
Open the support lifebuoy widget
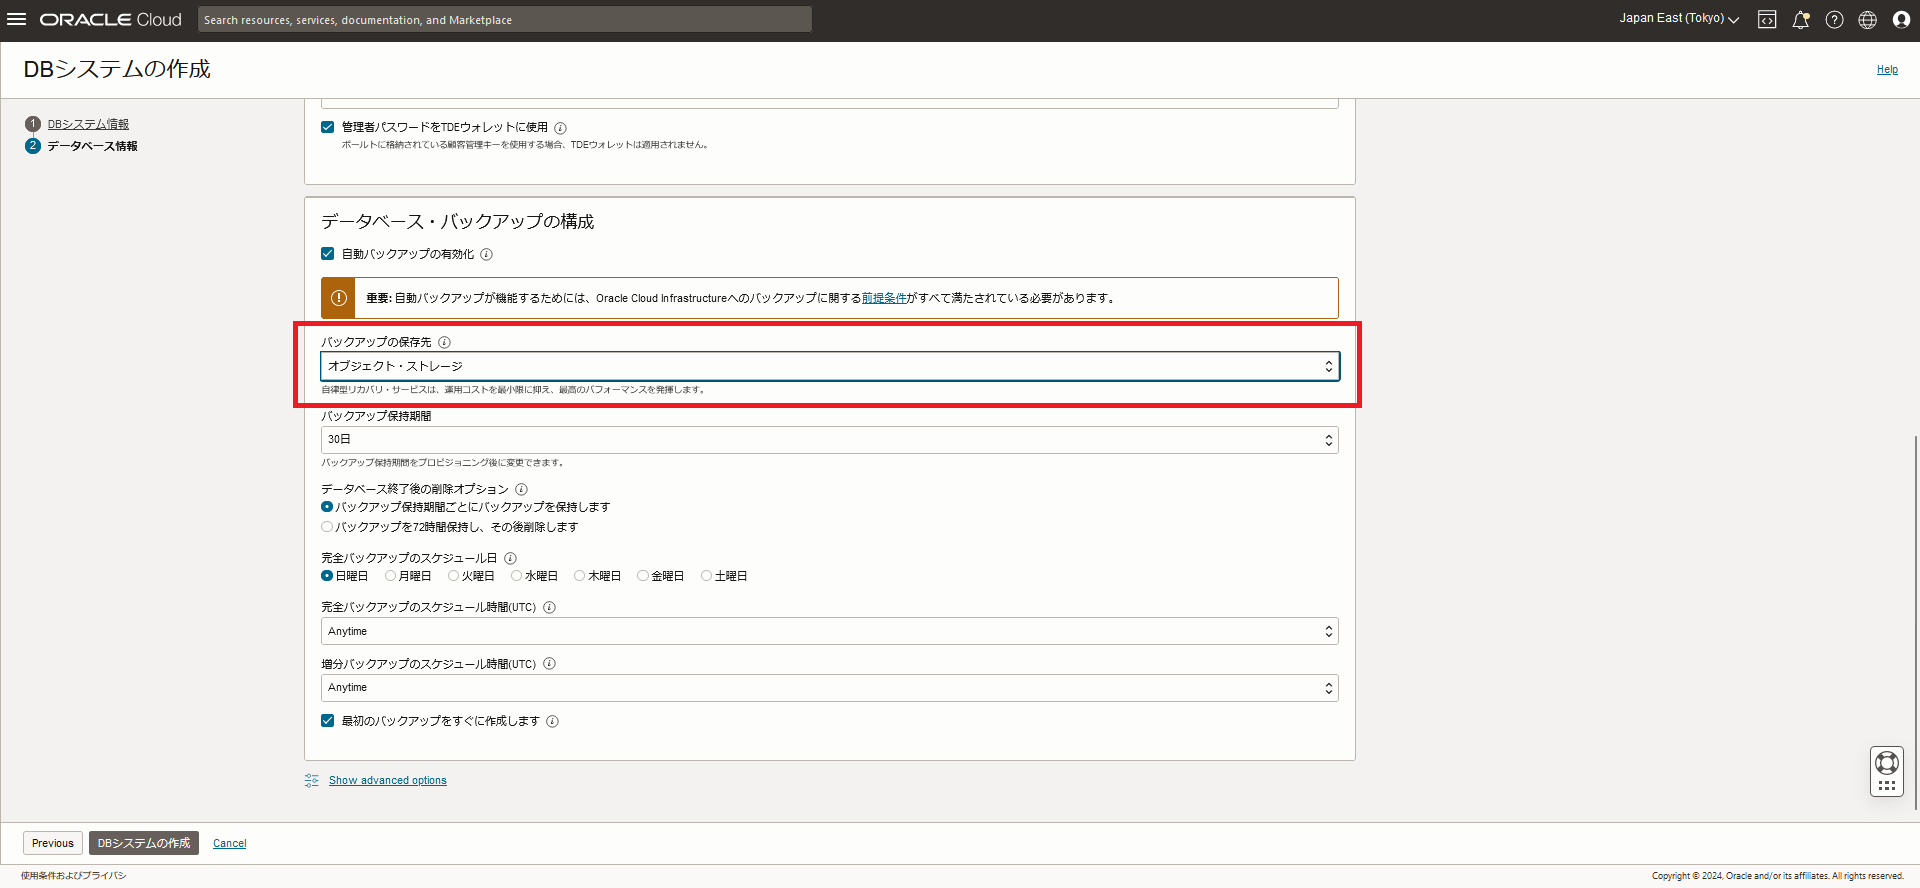click(x=1887, y=771)
